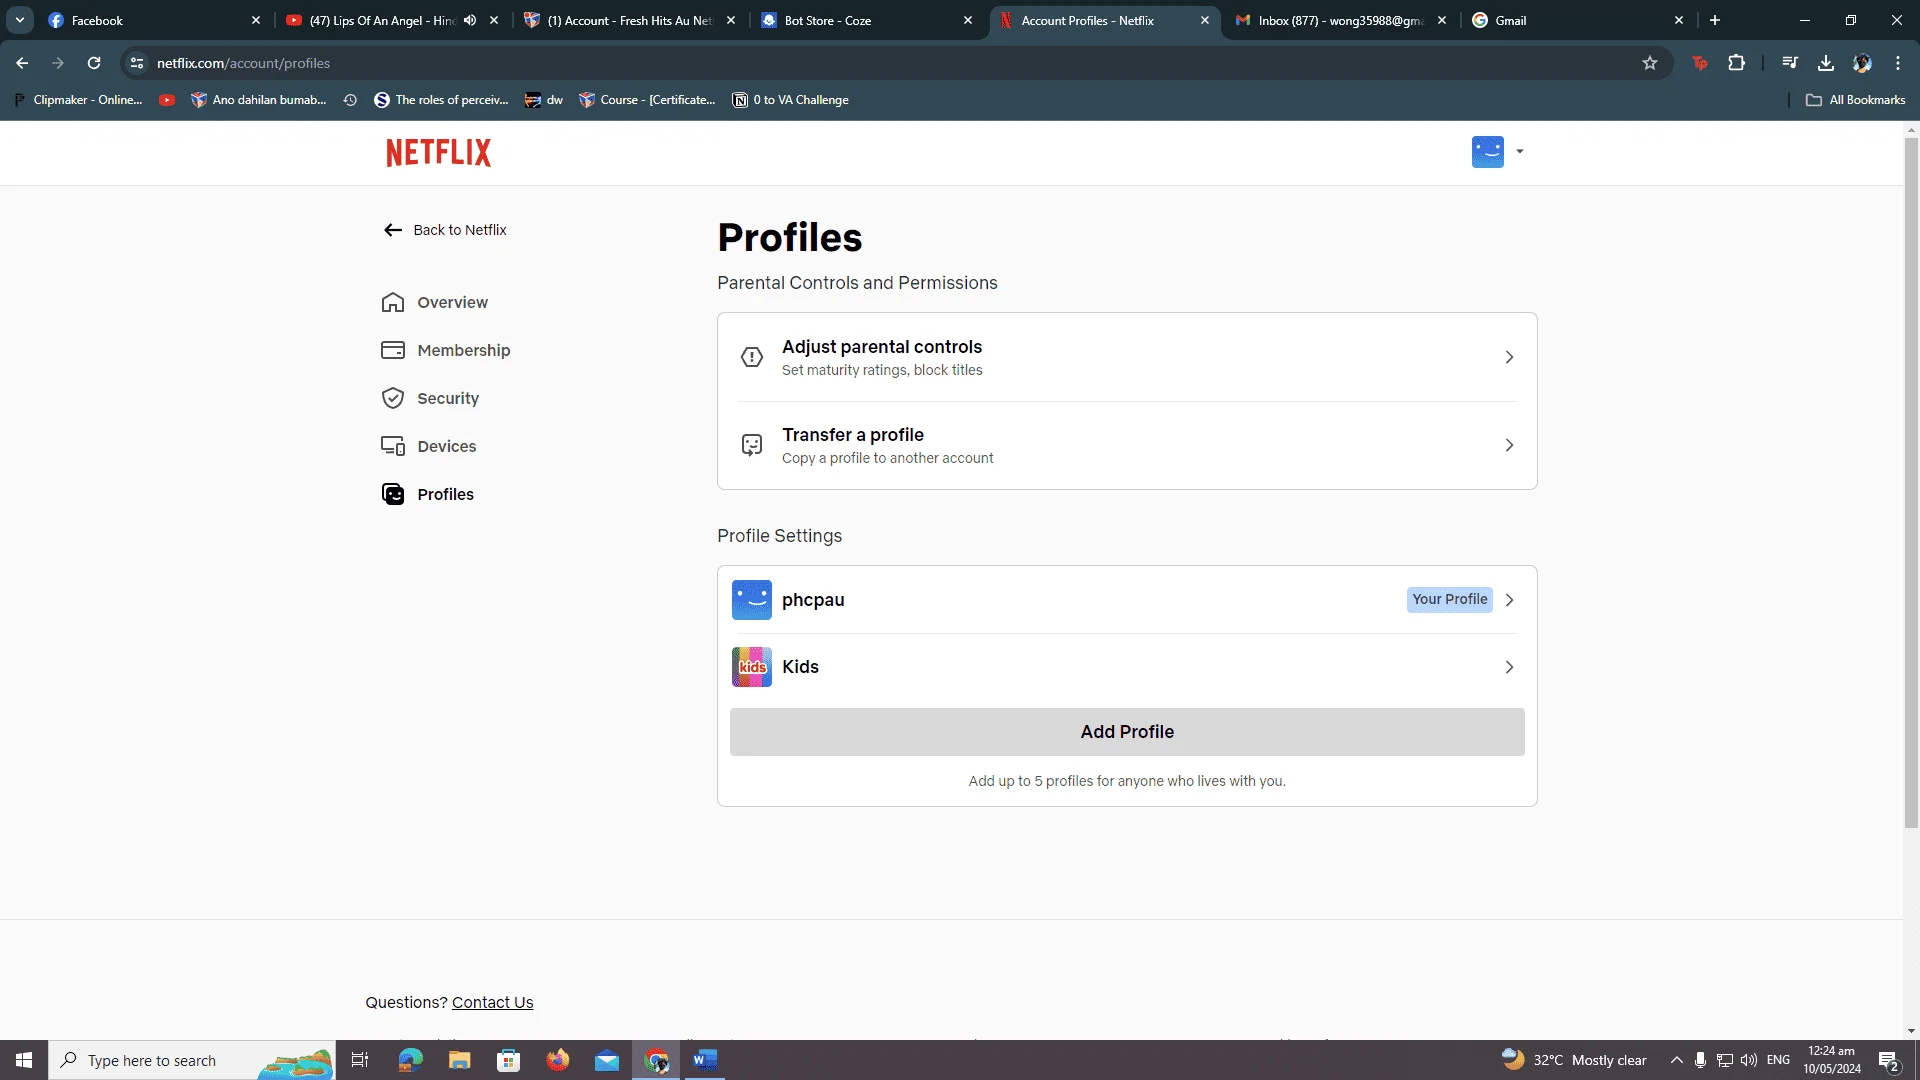The height and width of the screenshot is (1080, 1920).
Task: Expand the Kids row chevron
Action: [x=1509, y=667]
